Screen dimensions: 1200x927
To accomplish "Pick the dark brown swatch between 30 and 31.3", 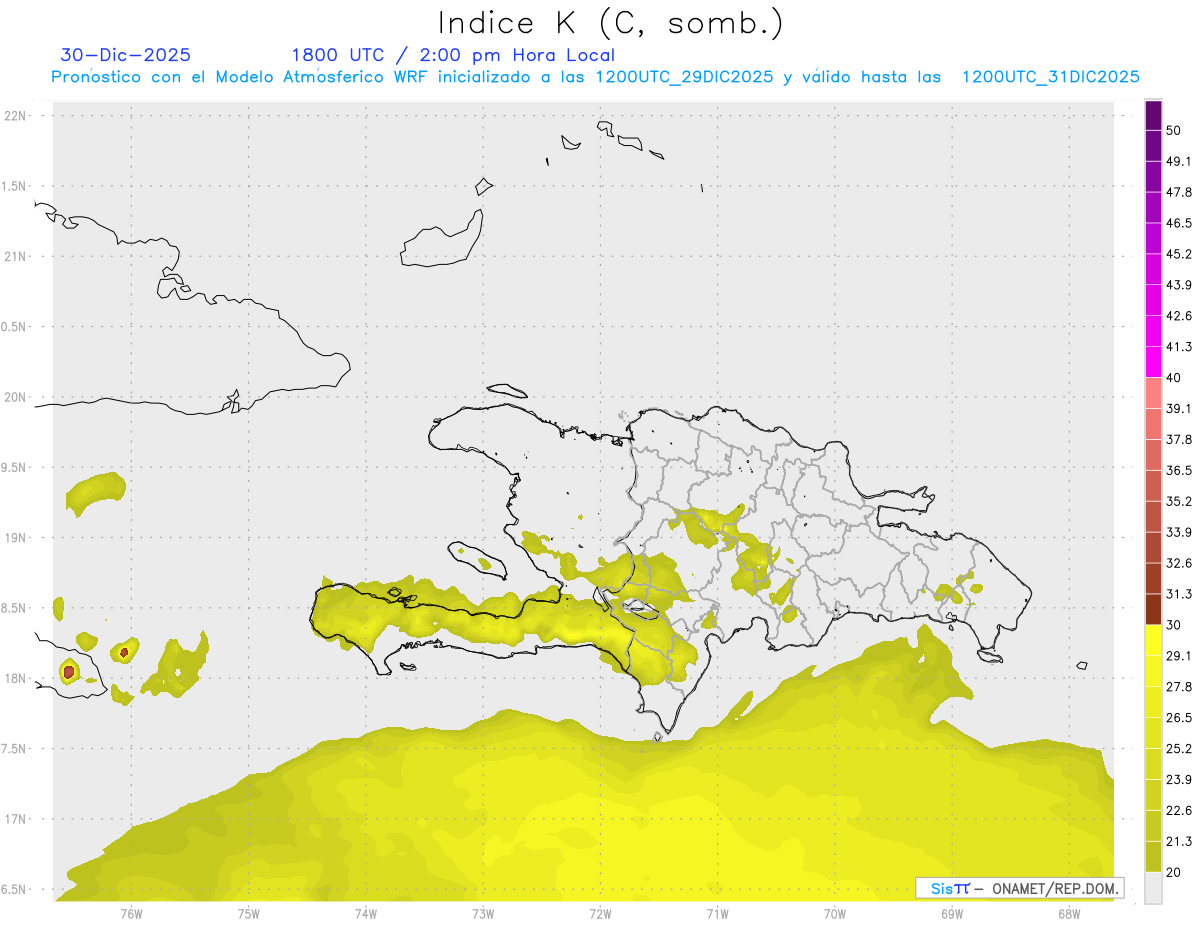I will (x=1153, y=609).
